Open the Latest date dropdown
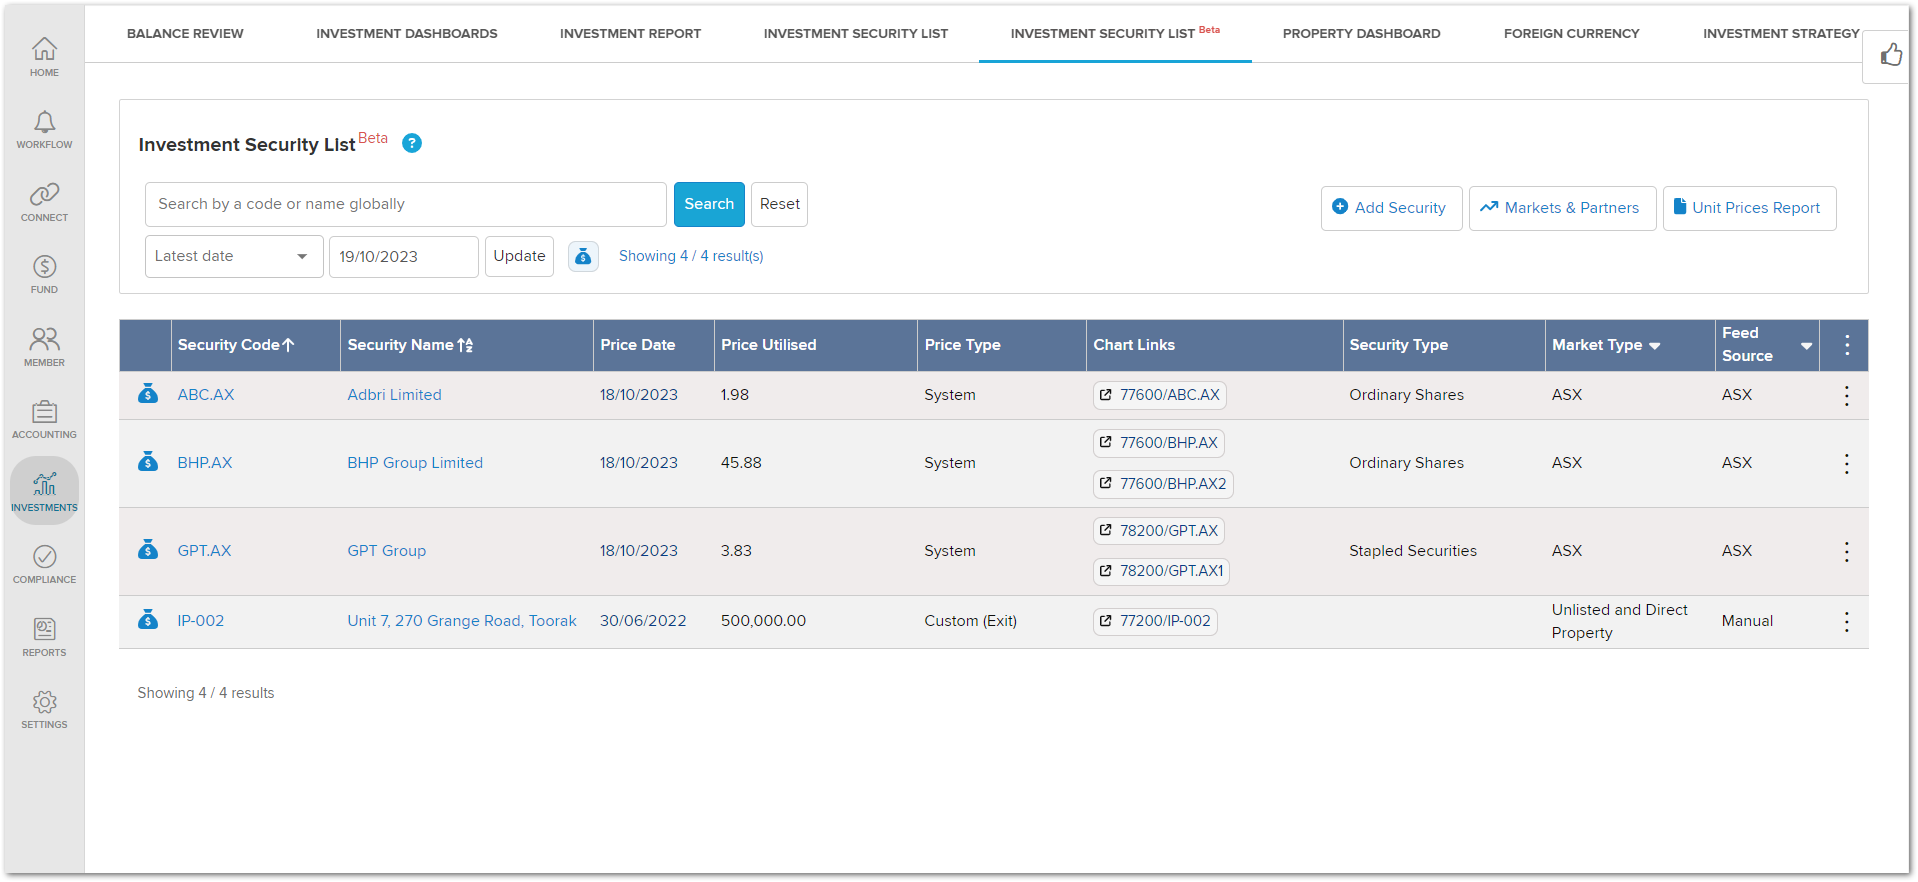Screen dimensions: 1918x882 point(234,256)
